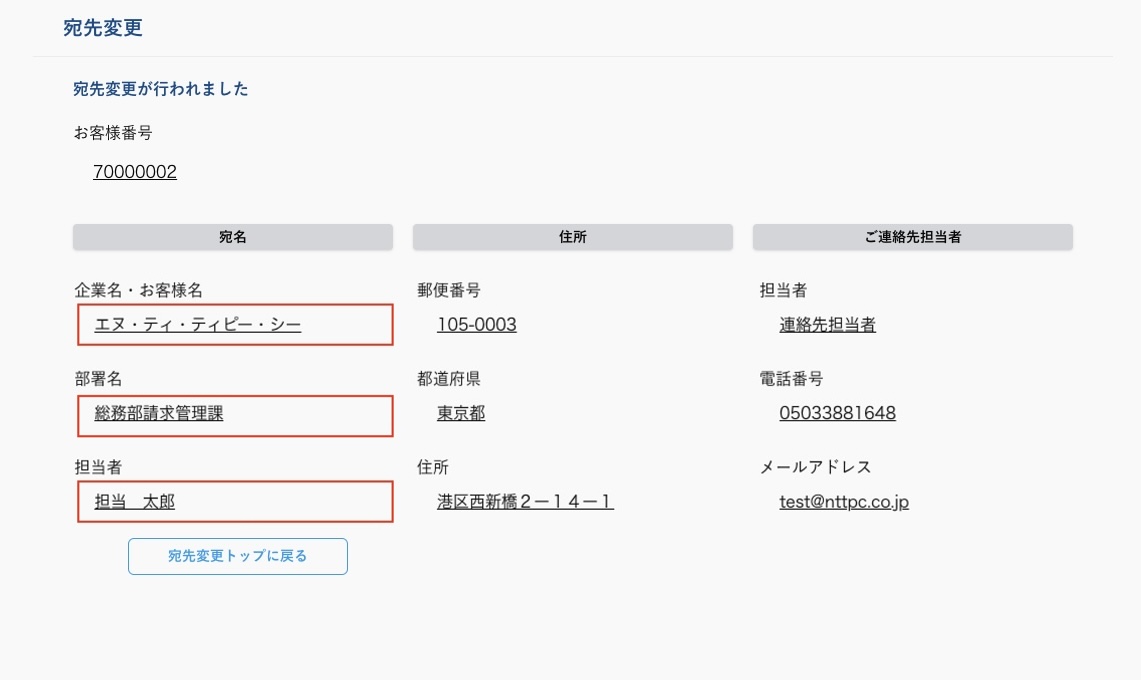Click the 連絡先担当者 contact value
Screen dimensions: 1141x680
tap(828, 325)
